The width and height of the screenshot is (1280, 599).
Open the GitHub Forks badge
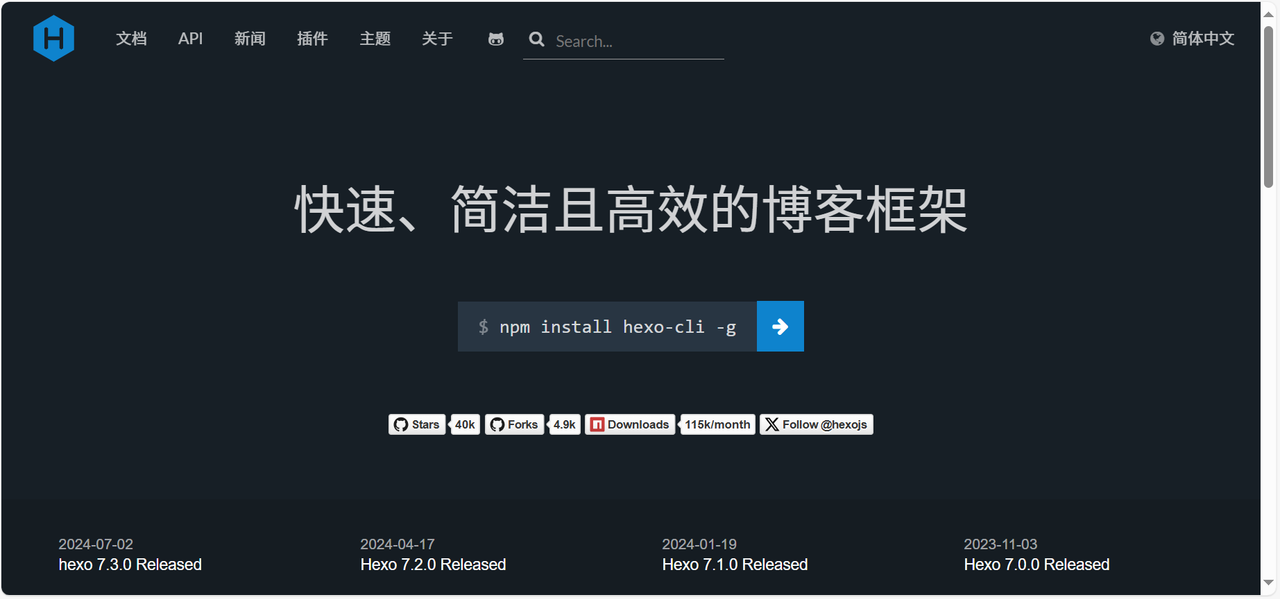(514, 425)
